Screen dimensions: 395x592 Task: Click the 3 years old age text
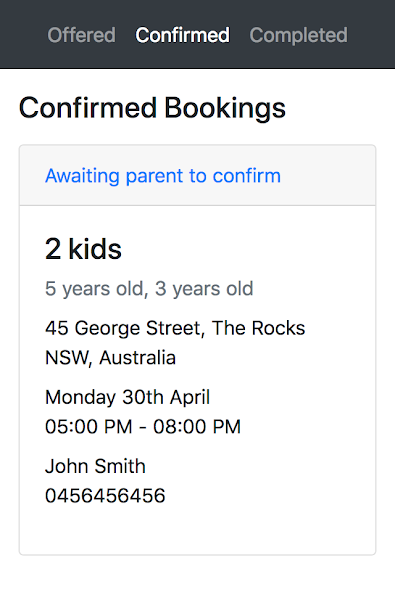(x=204, y=288)
